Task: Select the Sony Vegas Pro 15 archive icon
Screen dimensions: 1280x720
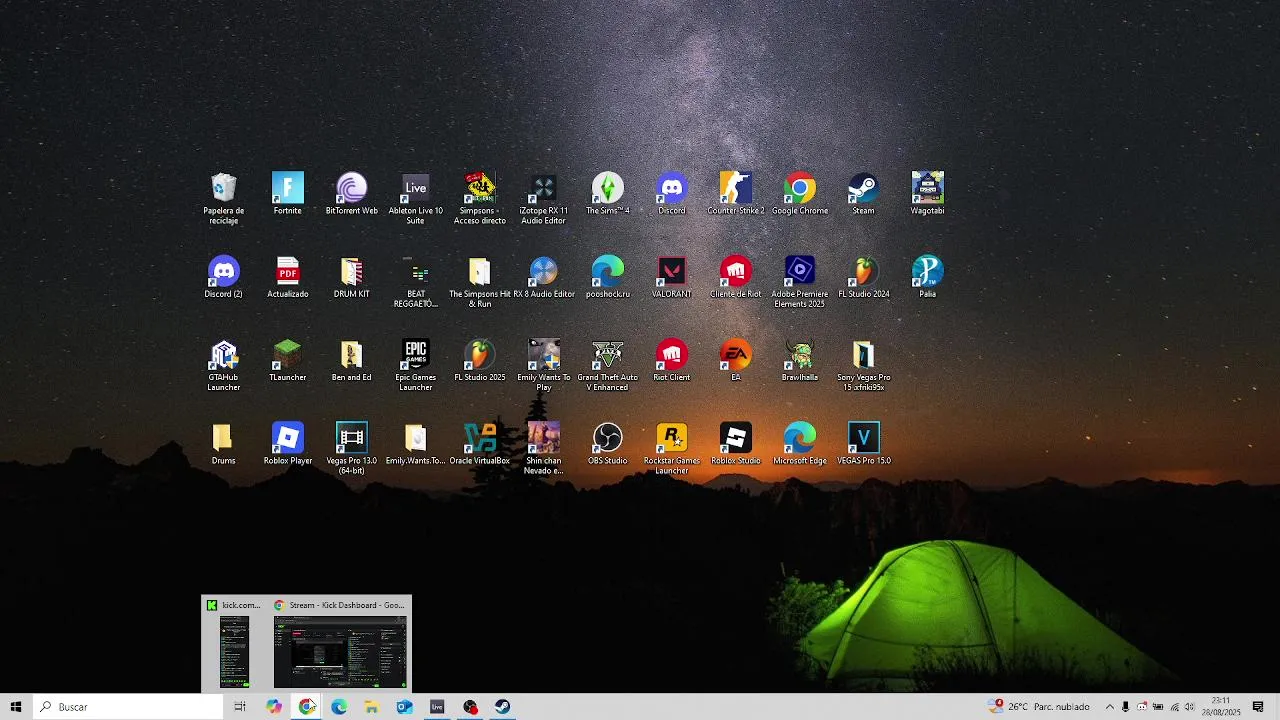Action: click(864, 365)
